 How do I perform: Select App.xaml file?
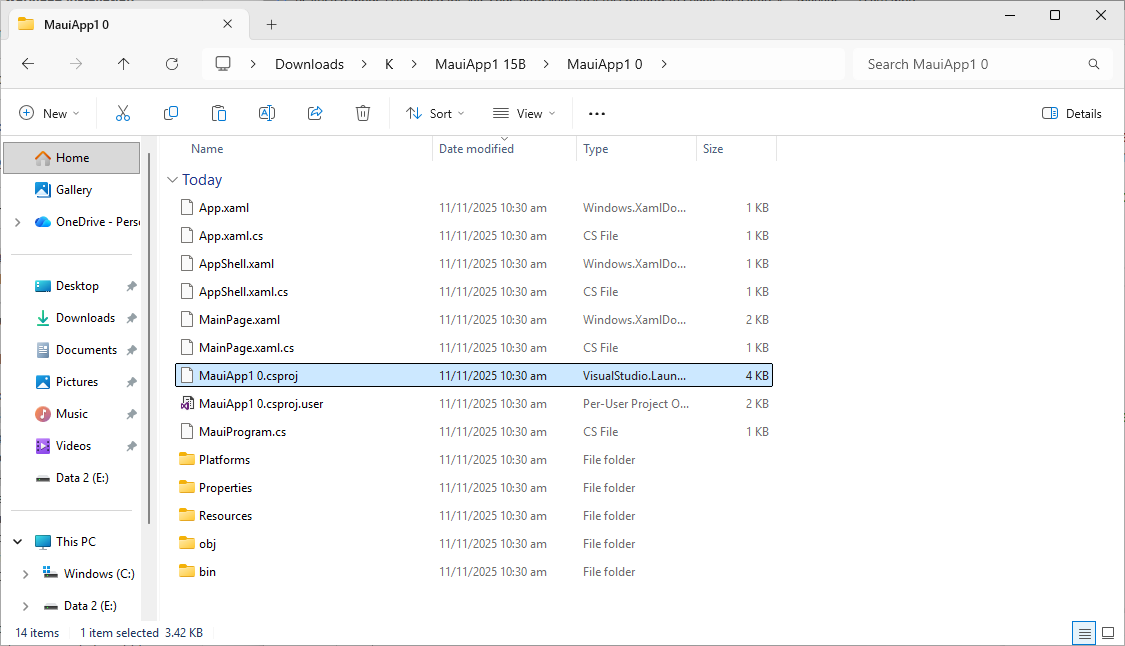pyautogui.click(x=474, y=207)
